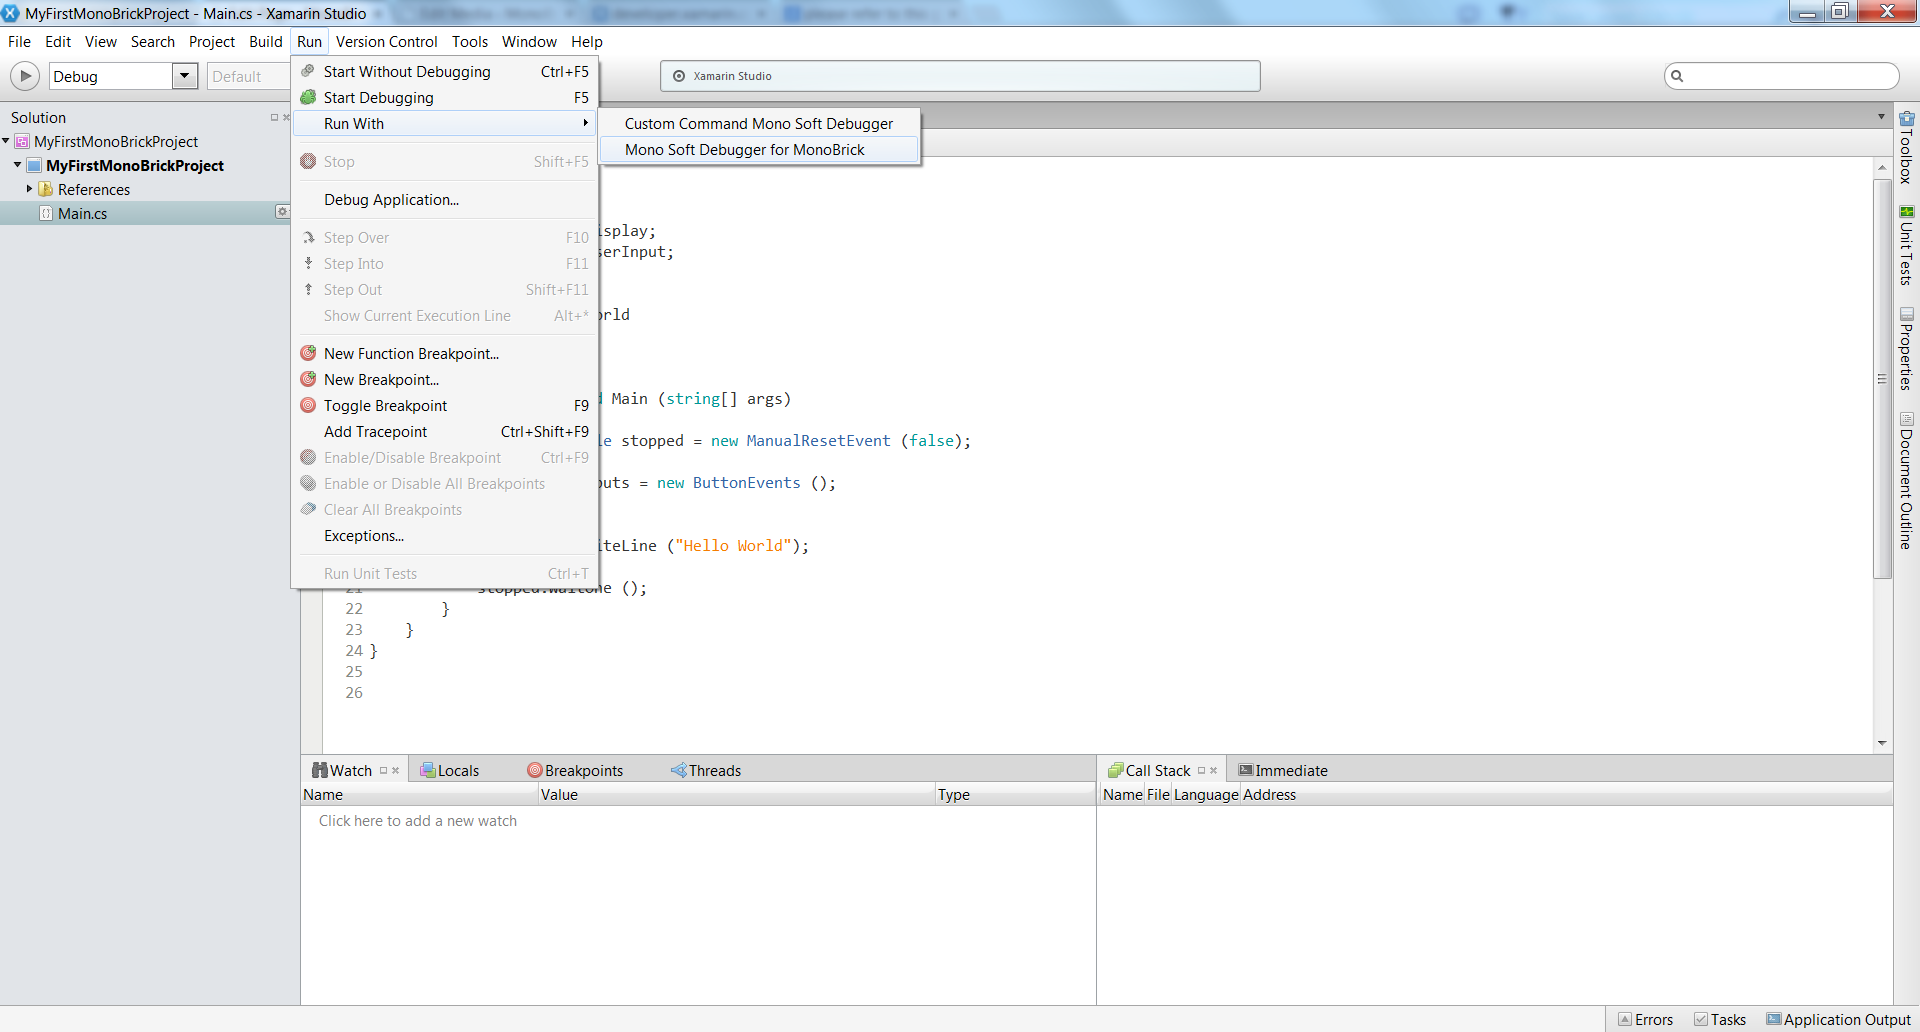Open the Debug configuration dropdown

click(185, 76)
